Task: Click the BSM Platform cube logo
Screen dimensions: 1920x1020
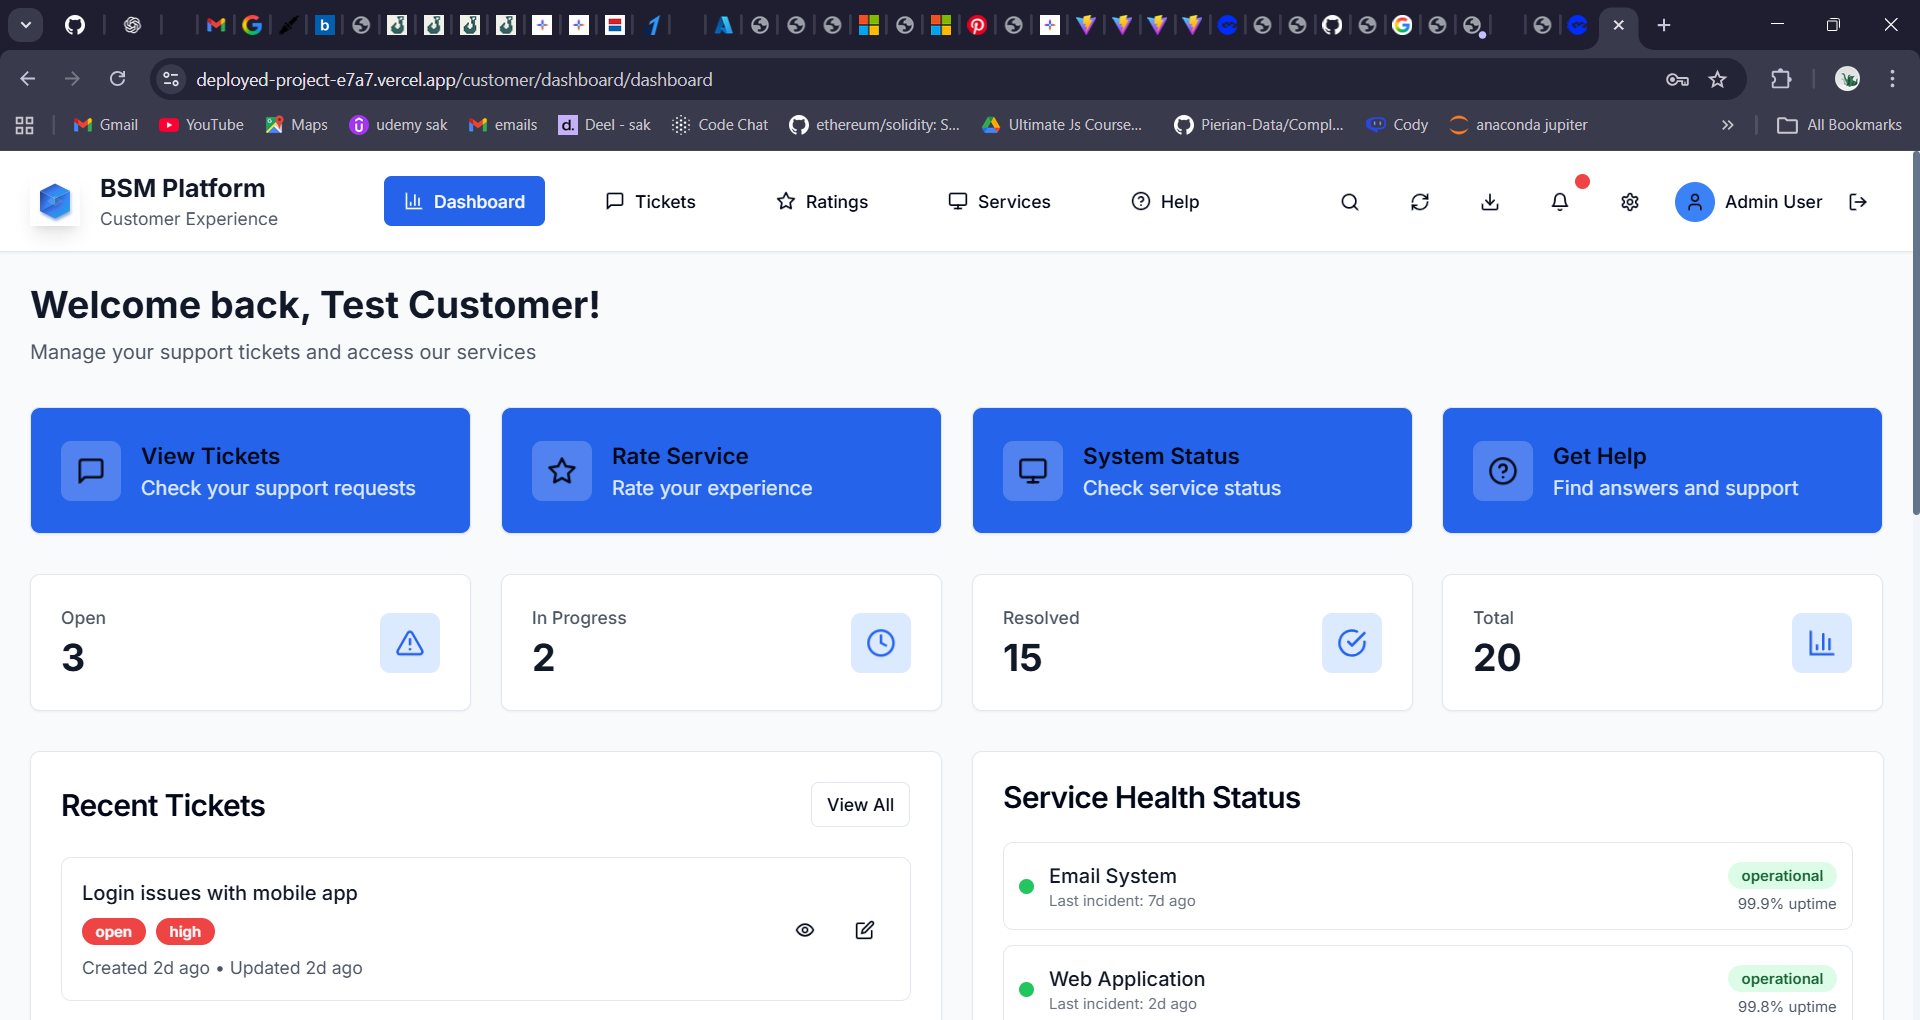Action: [55, 202]
